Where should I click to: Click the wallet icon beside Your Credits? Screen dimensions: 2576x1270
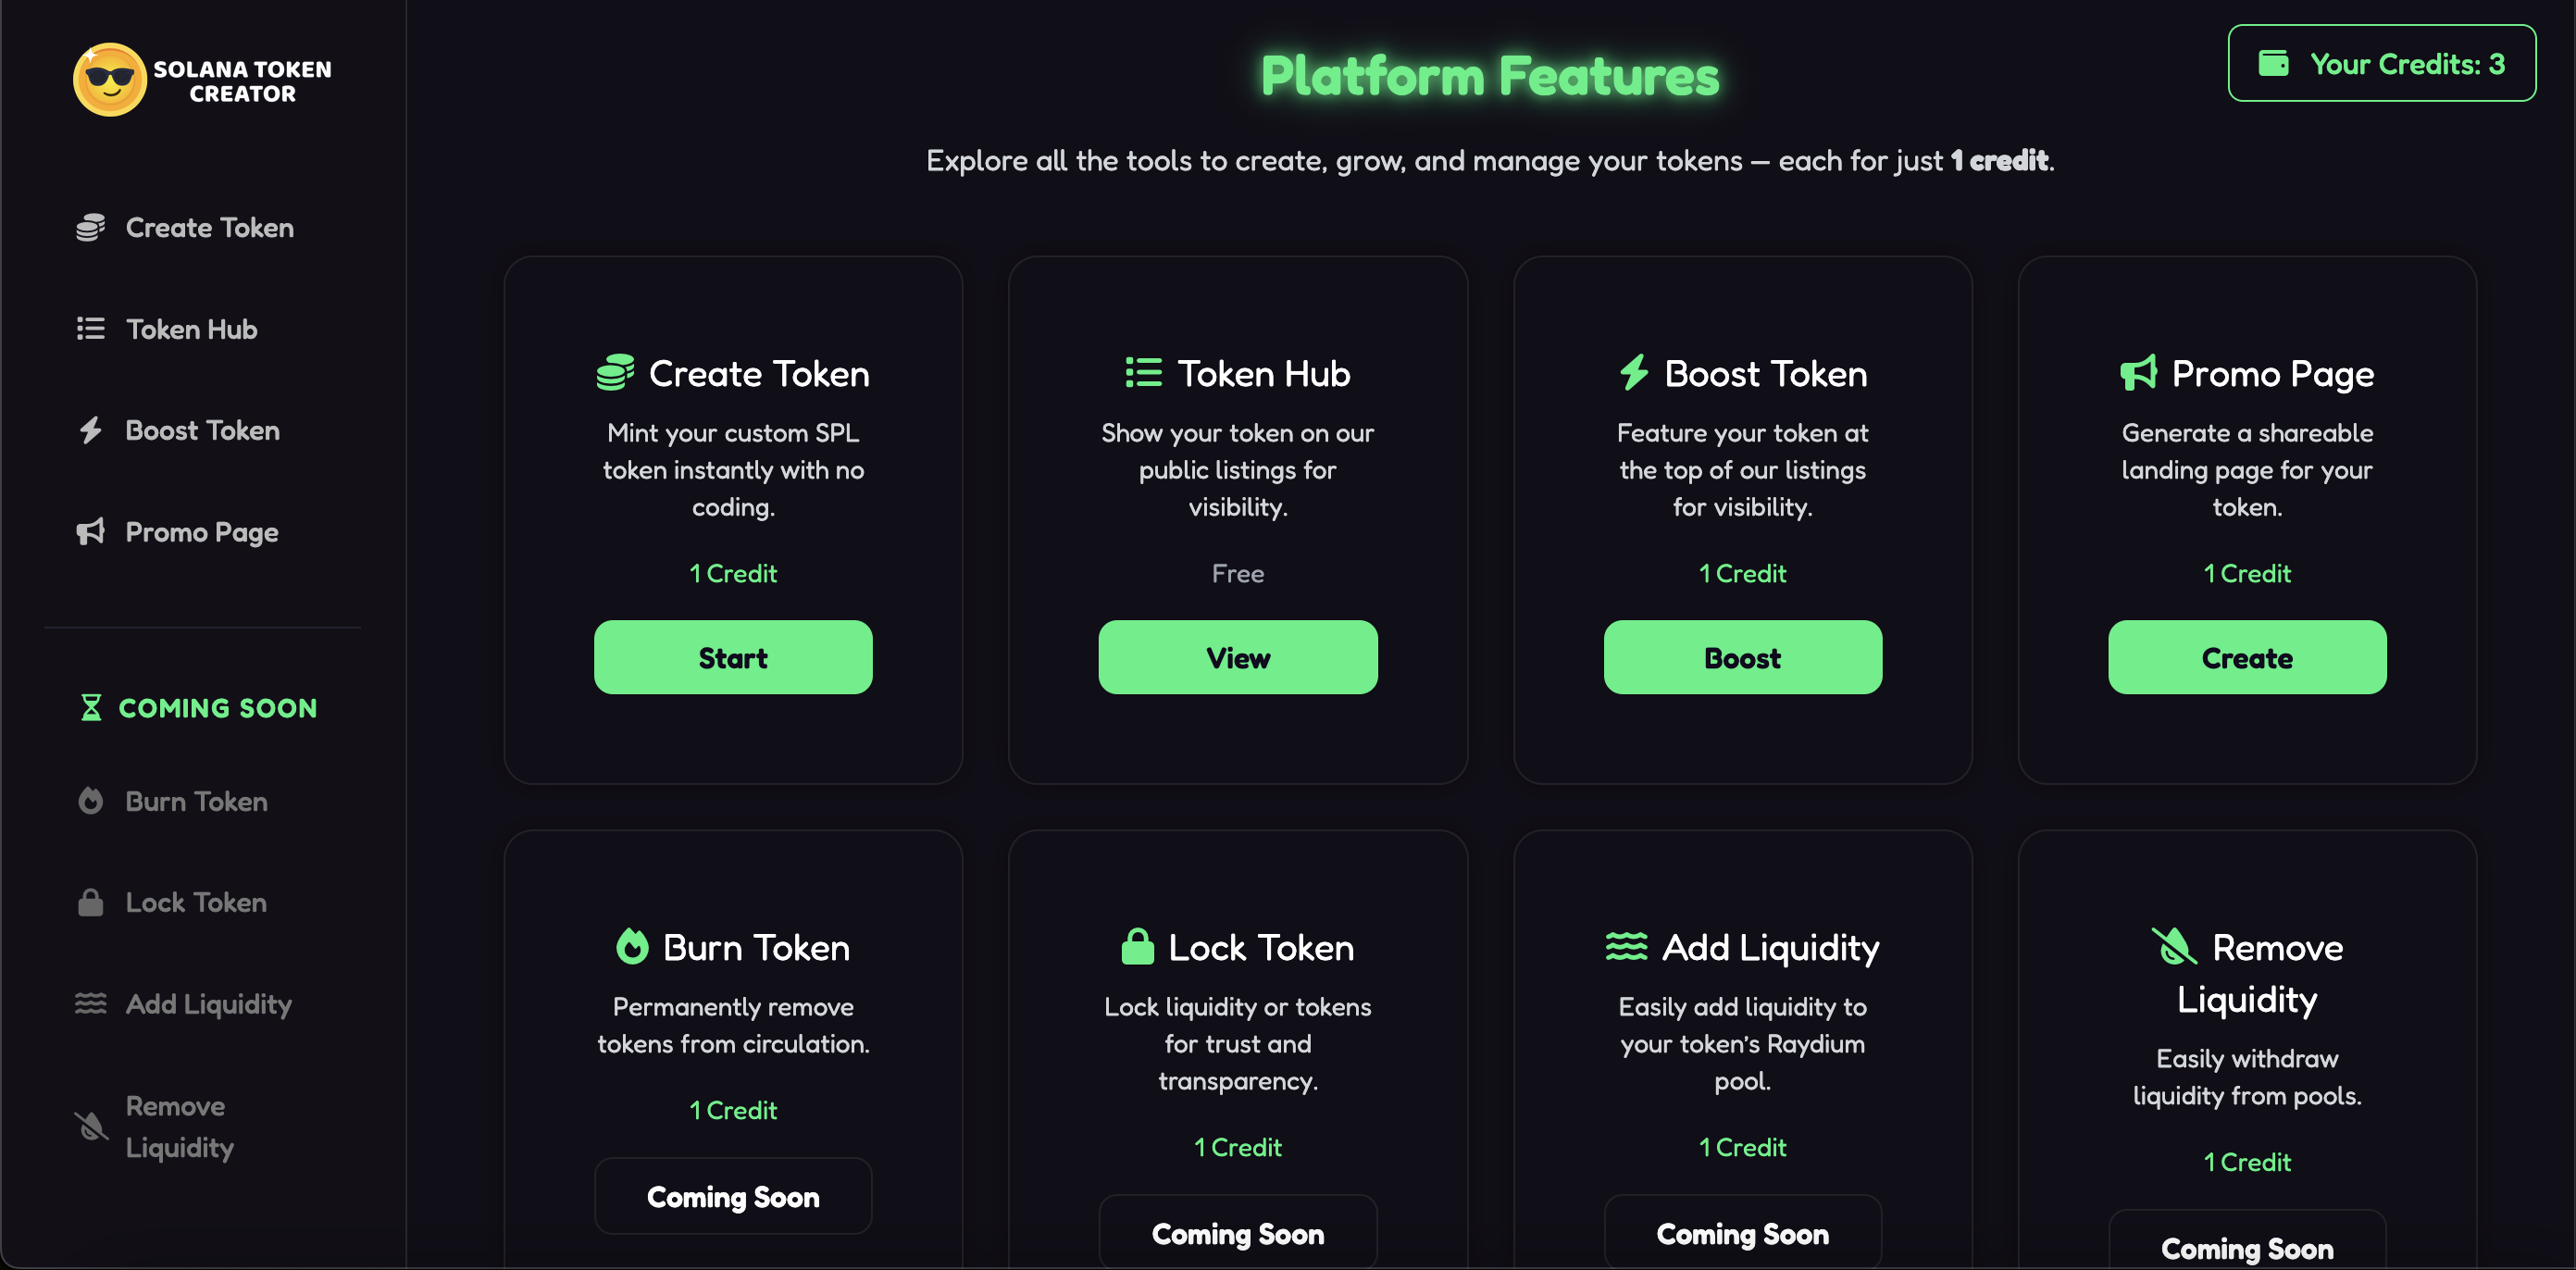(x=2273, y=64)
